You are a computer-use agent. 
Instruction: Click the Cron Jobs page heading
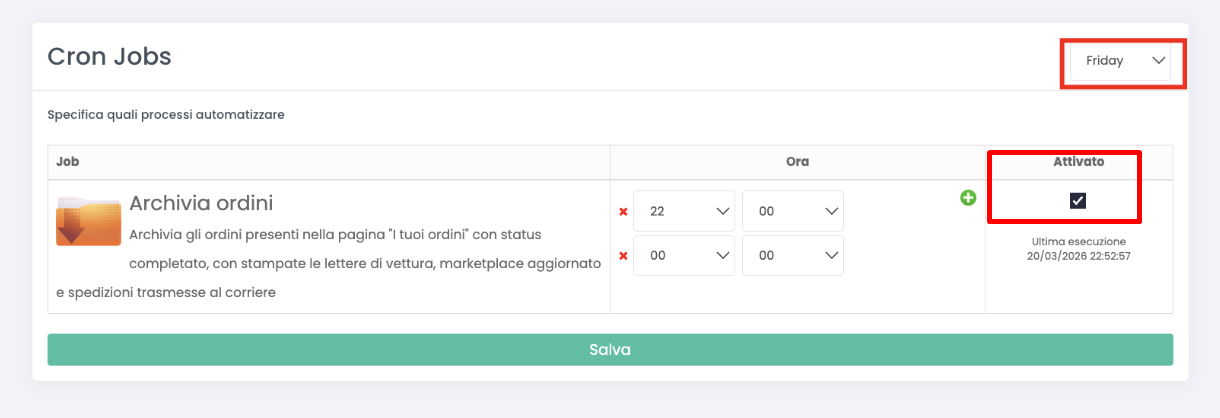pyautogui.click(x=110, y=57)
